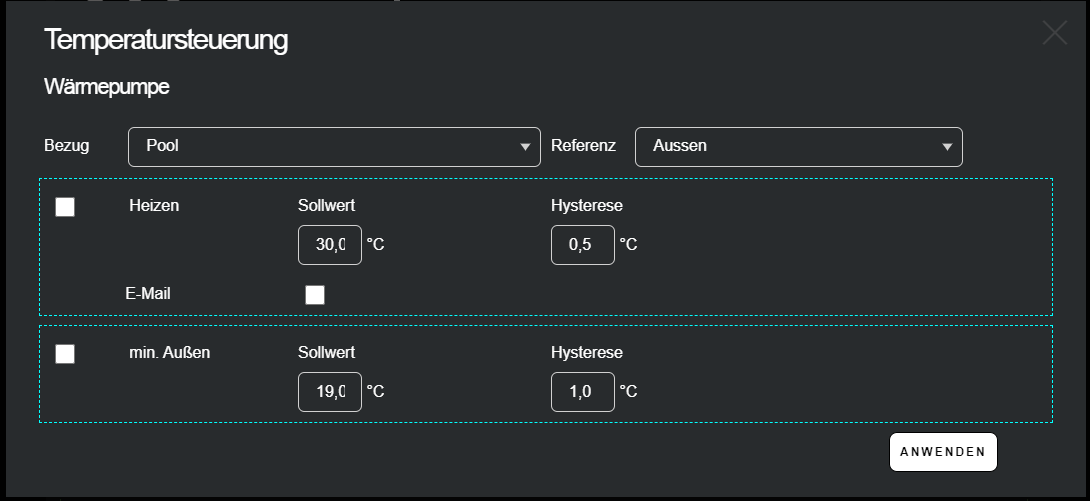Check the min. Außen checkbox

point(65,354)
